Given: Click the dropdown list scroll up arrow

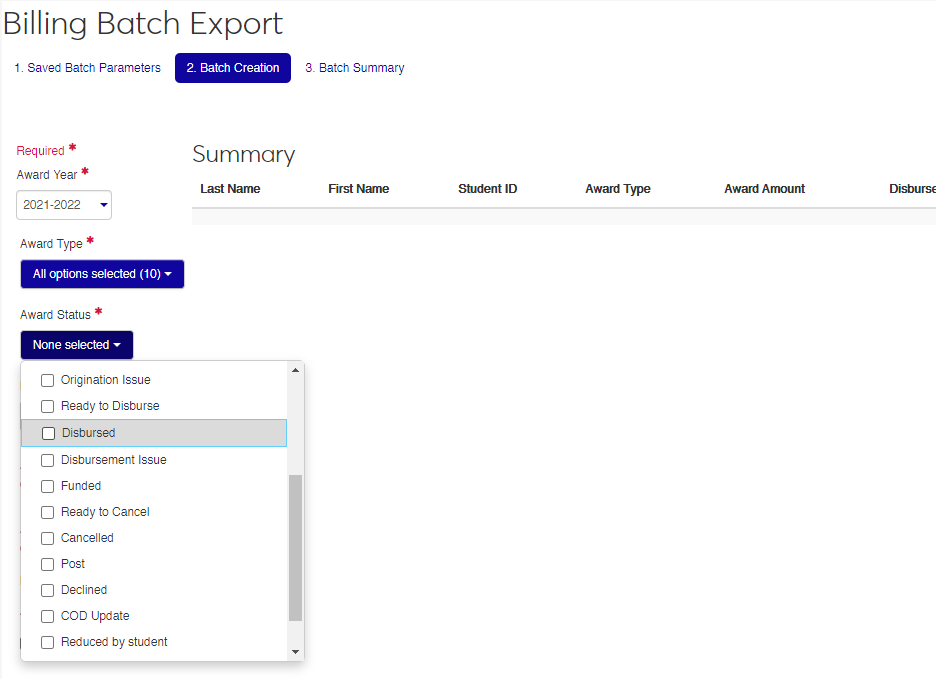Looking at the screenshot, I should tap(295, 371).
